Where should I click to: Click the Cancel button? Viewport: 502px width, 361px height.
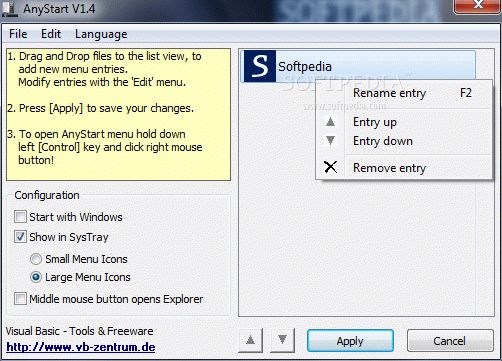tap(450, 341)
